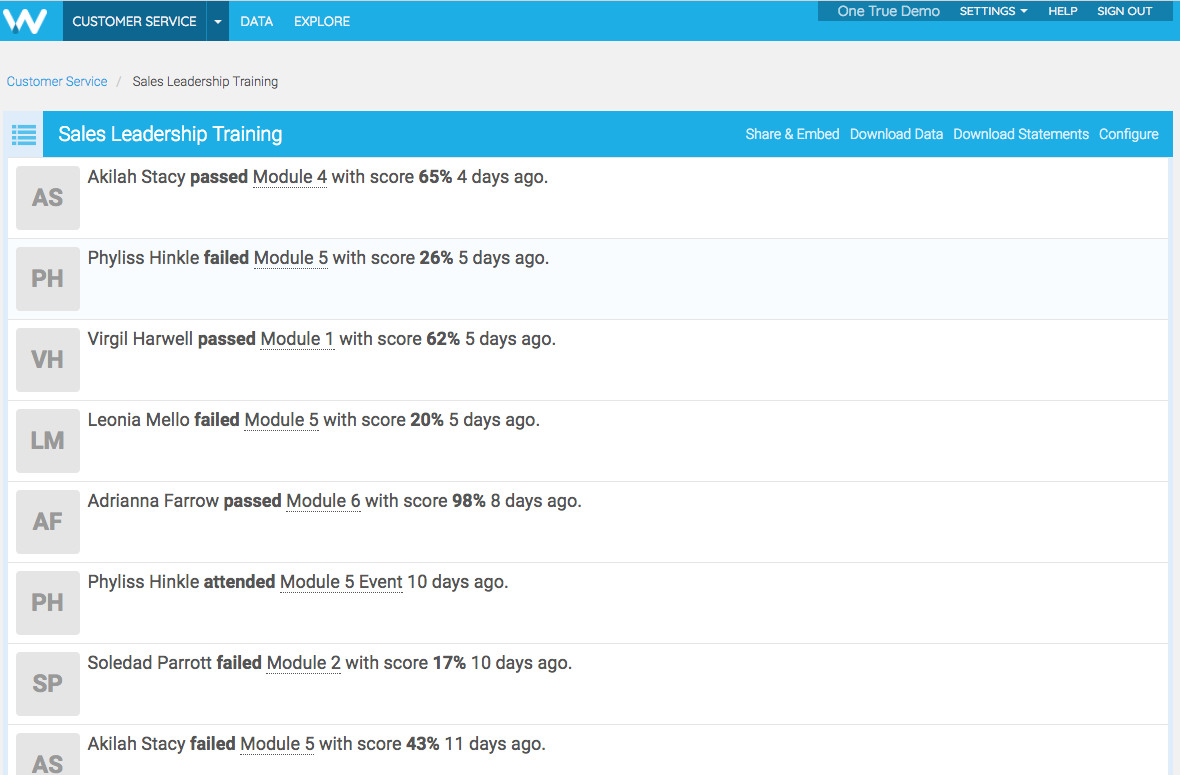Go to the Data menu
Image resolution: width=1180 pixels, height=775 pixels.
click(x=257, y=21)
